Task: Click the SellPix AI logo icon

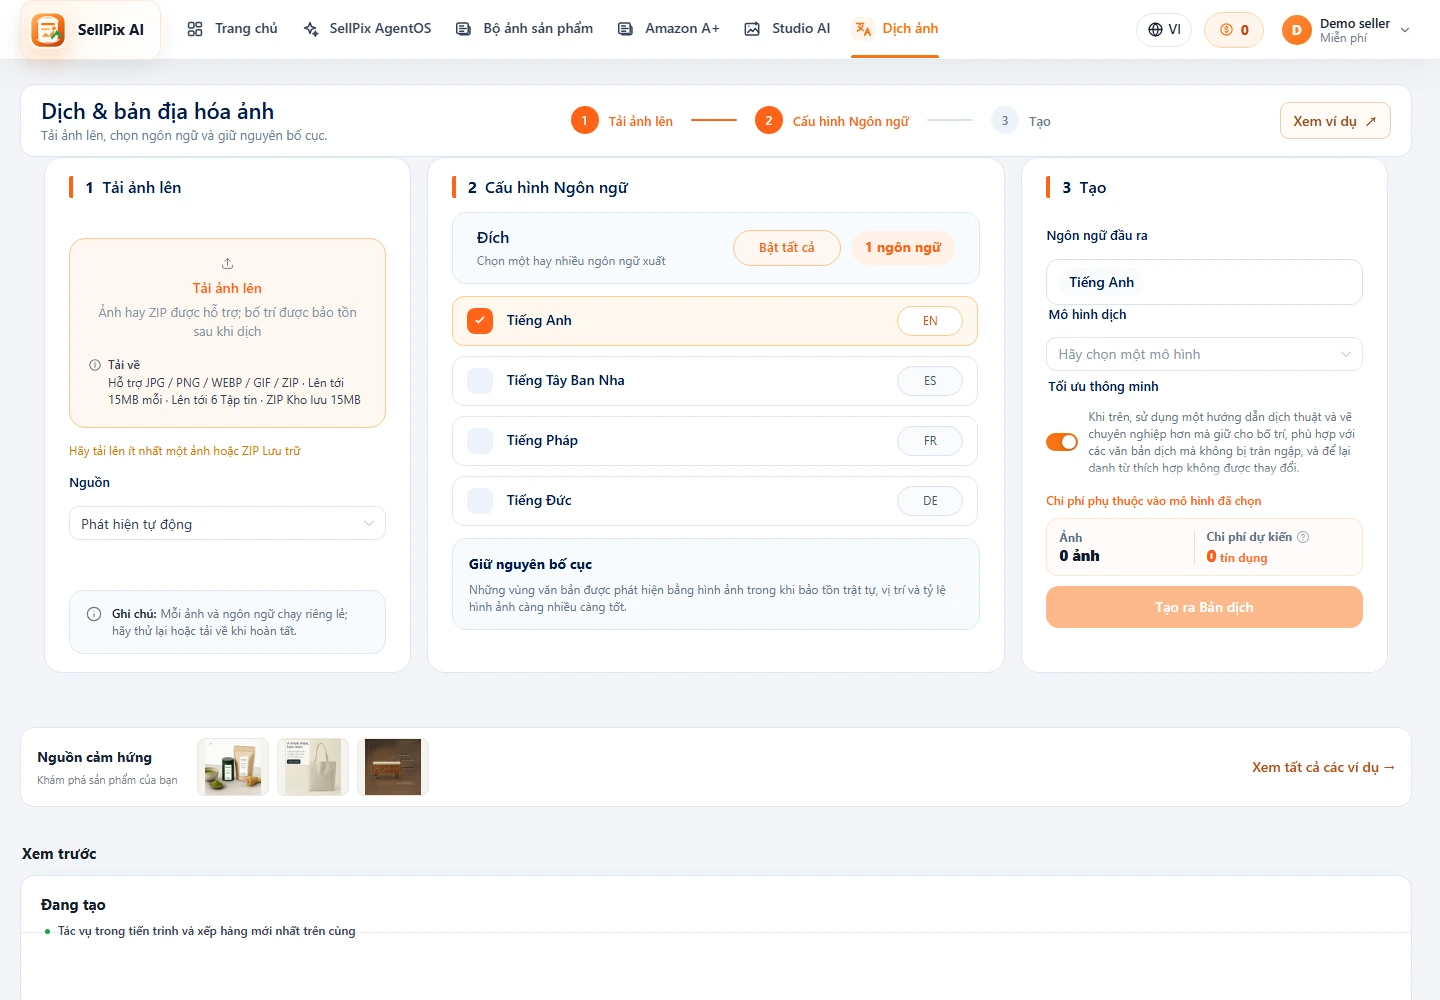Action: [x=48, y=30]
